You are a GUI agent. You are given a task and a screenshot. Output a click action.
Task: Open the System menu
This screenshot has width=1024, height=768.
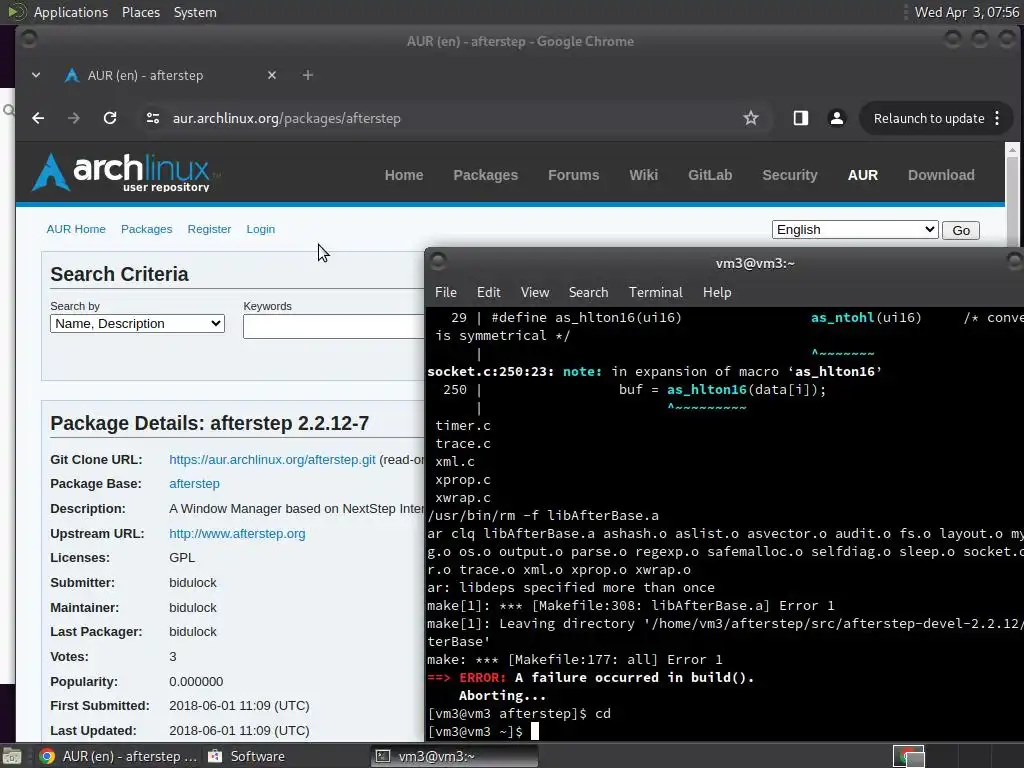195,12
